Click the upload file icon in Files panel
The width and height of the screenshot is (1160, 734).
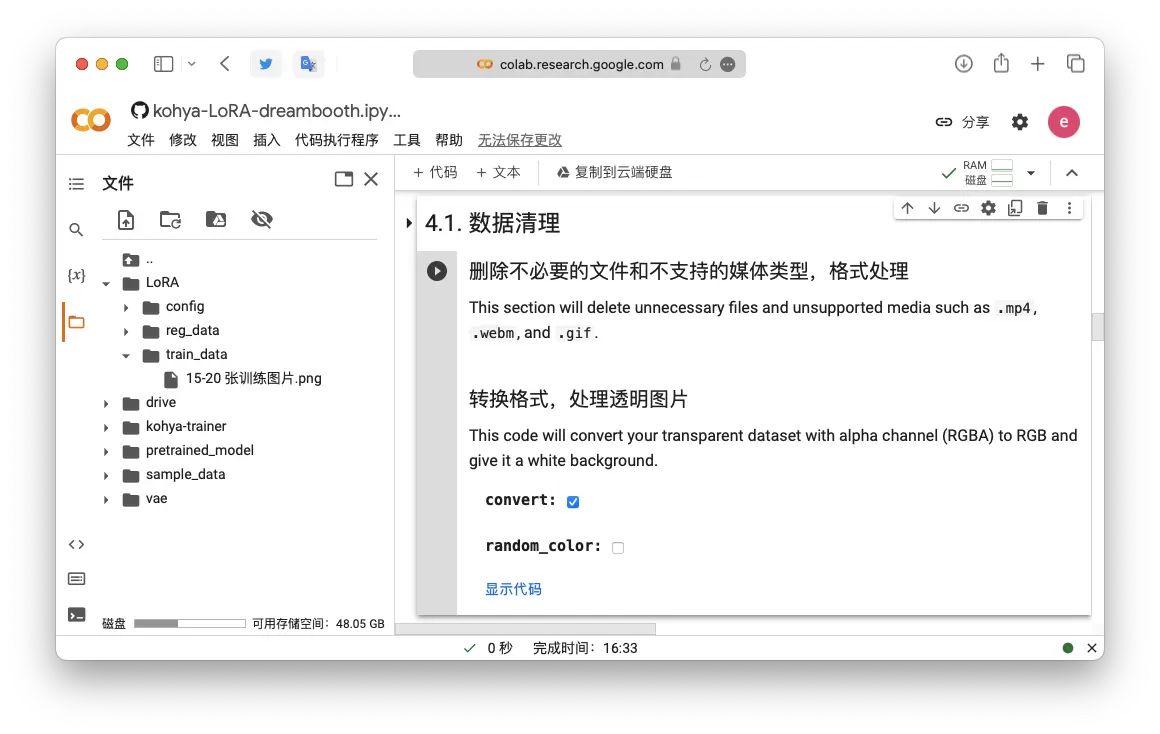click(126, 220)
